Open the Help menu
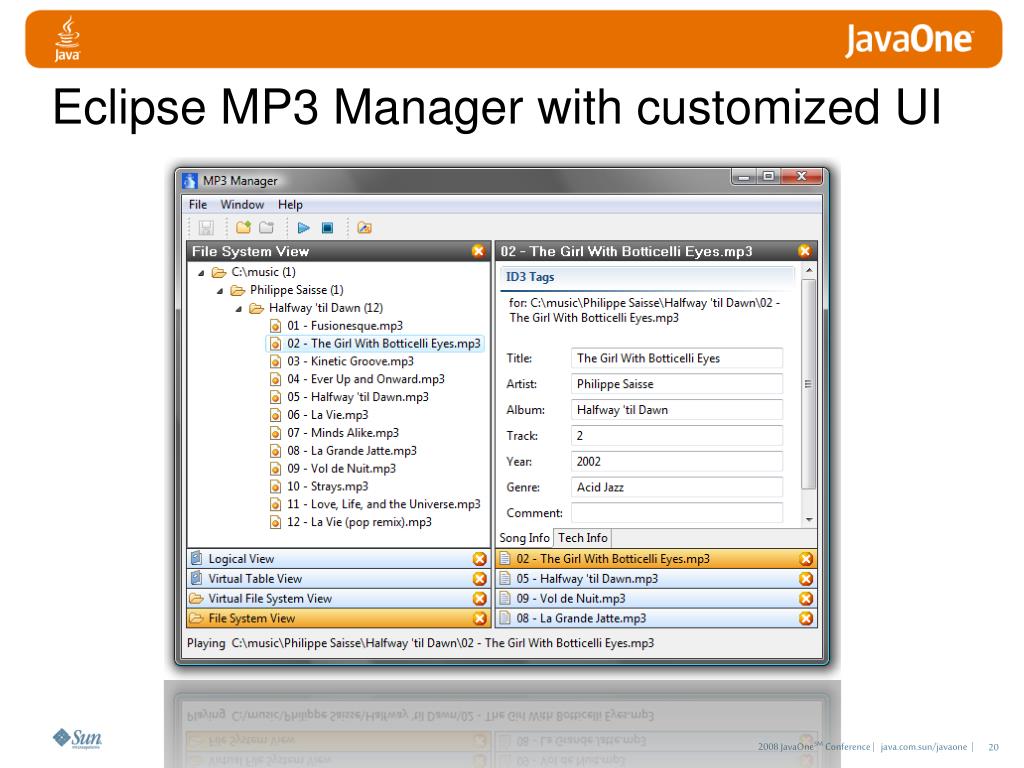The height and width of the screenshot is (768, 1024). pos(290,204)
